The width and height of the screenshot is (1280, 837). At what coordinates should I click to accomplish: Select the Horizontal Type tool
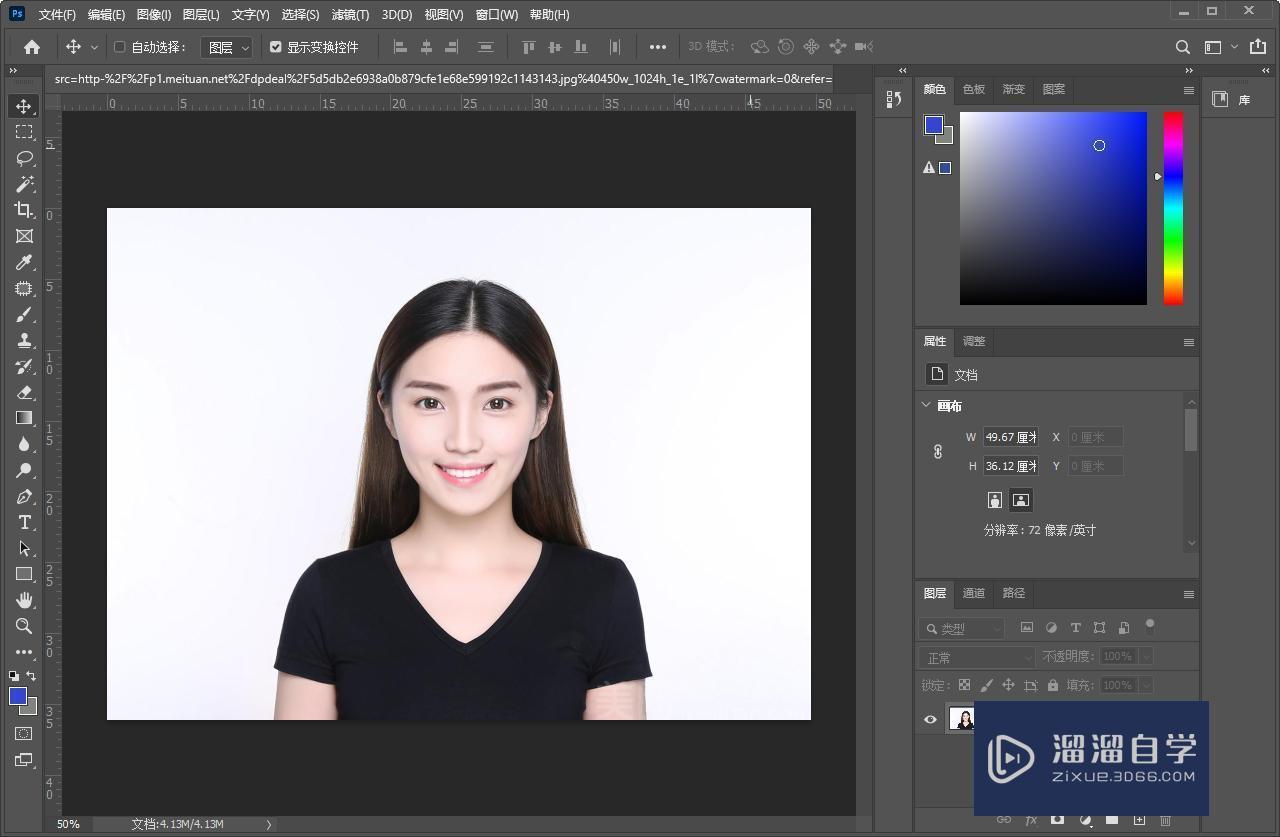point(24,522)
